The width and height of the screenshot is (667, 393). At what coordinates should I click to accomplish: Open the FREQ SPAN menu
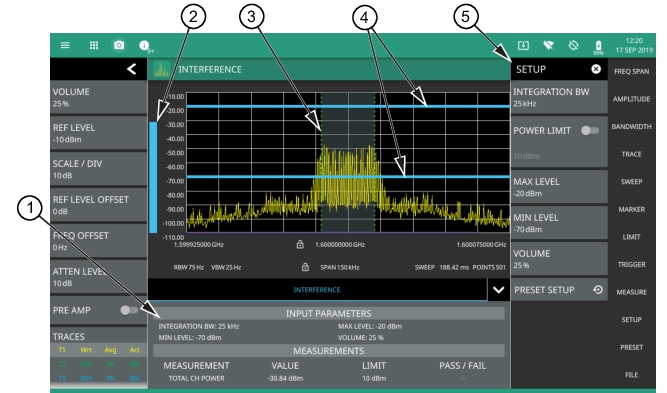(x=631, y=71)
